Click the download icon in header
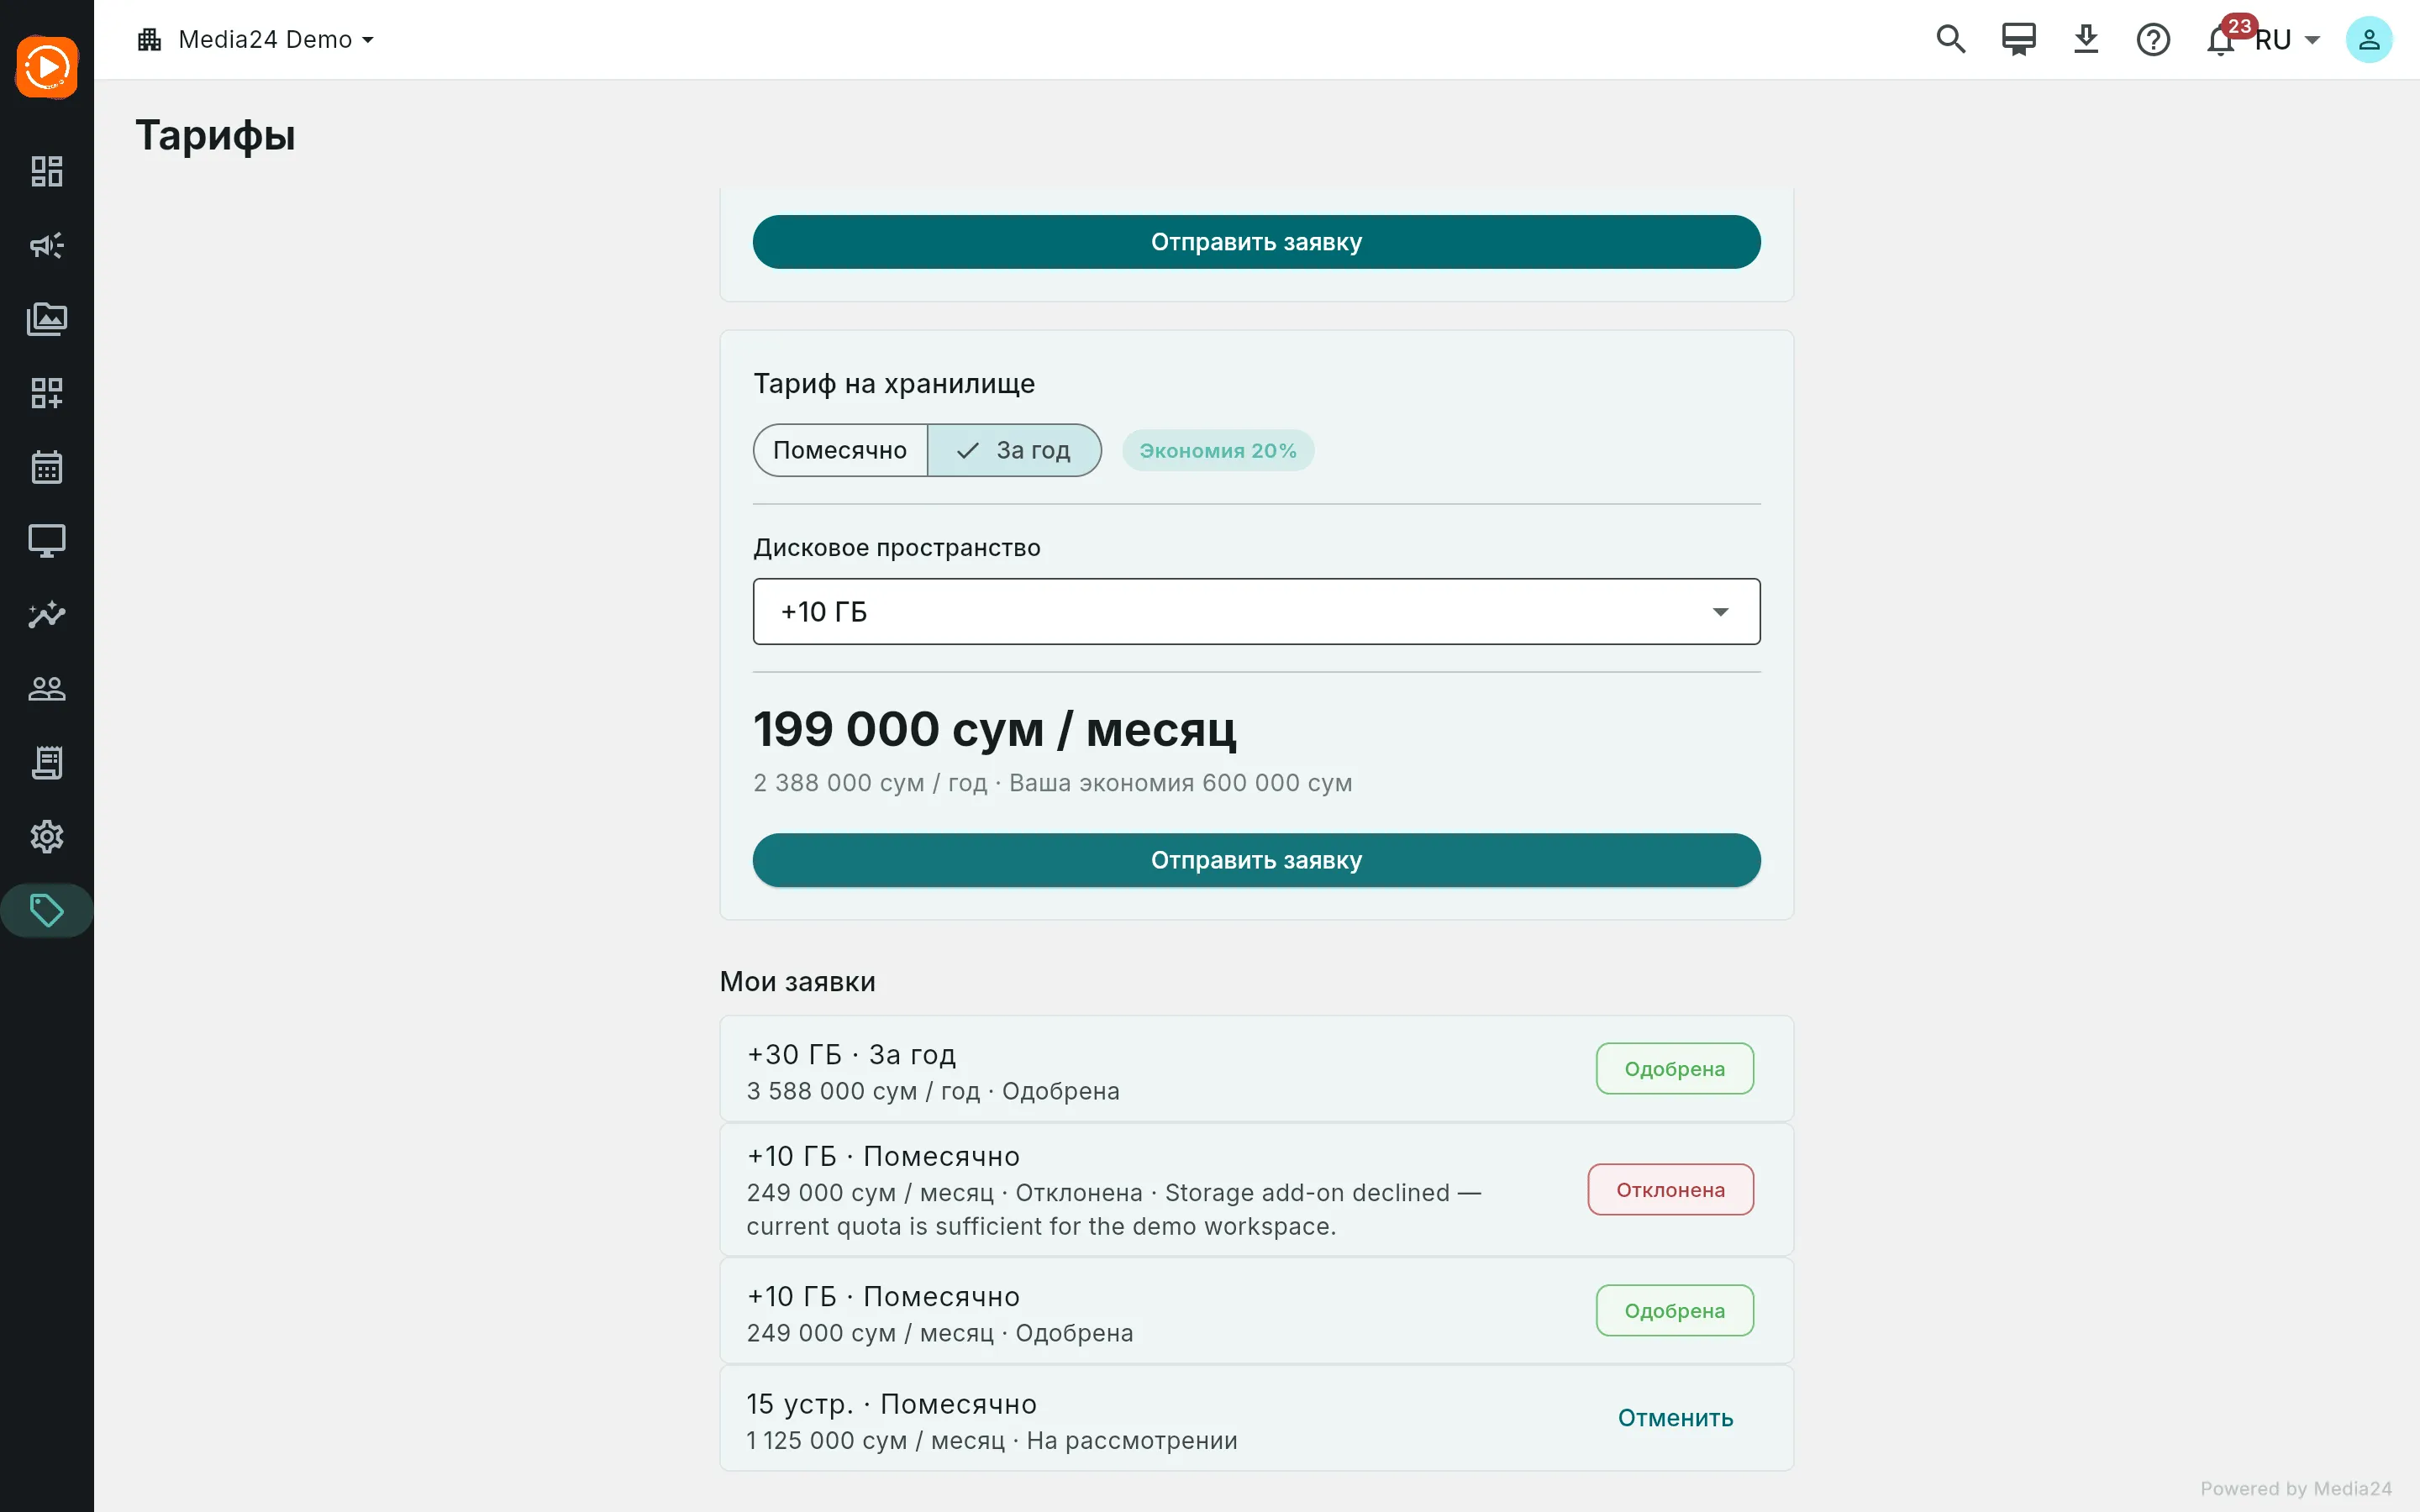This screenshot has width=2420, height=1512. (x=2086, y=40)
